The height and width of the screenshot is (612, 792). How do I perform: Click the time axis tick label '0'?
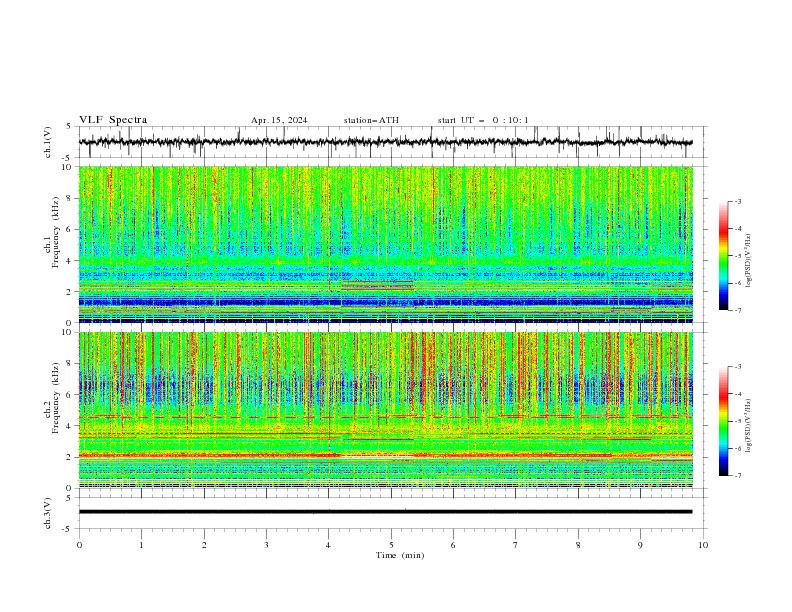(x=79, y=545)
